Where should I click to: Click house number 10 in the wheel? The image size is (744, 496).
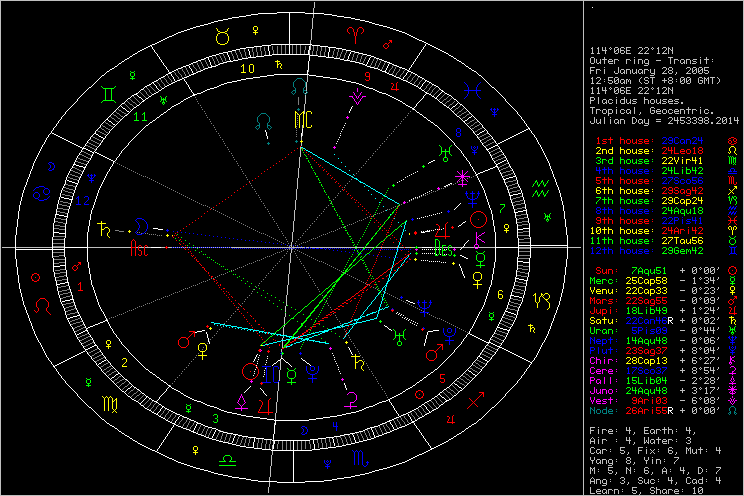[247, 70]
